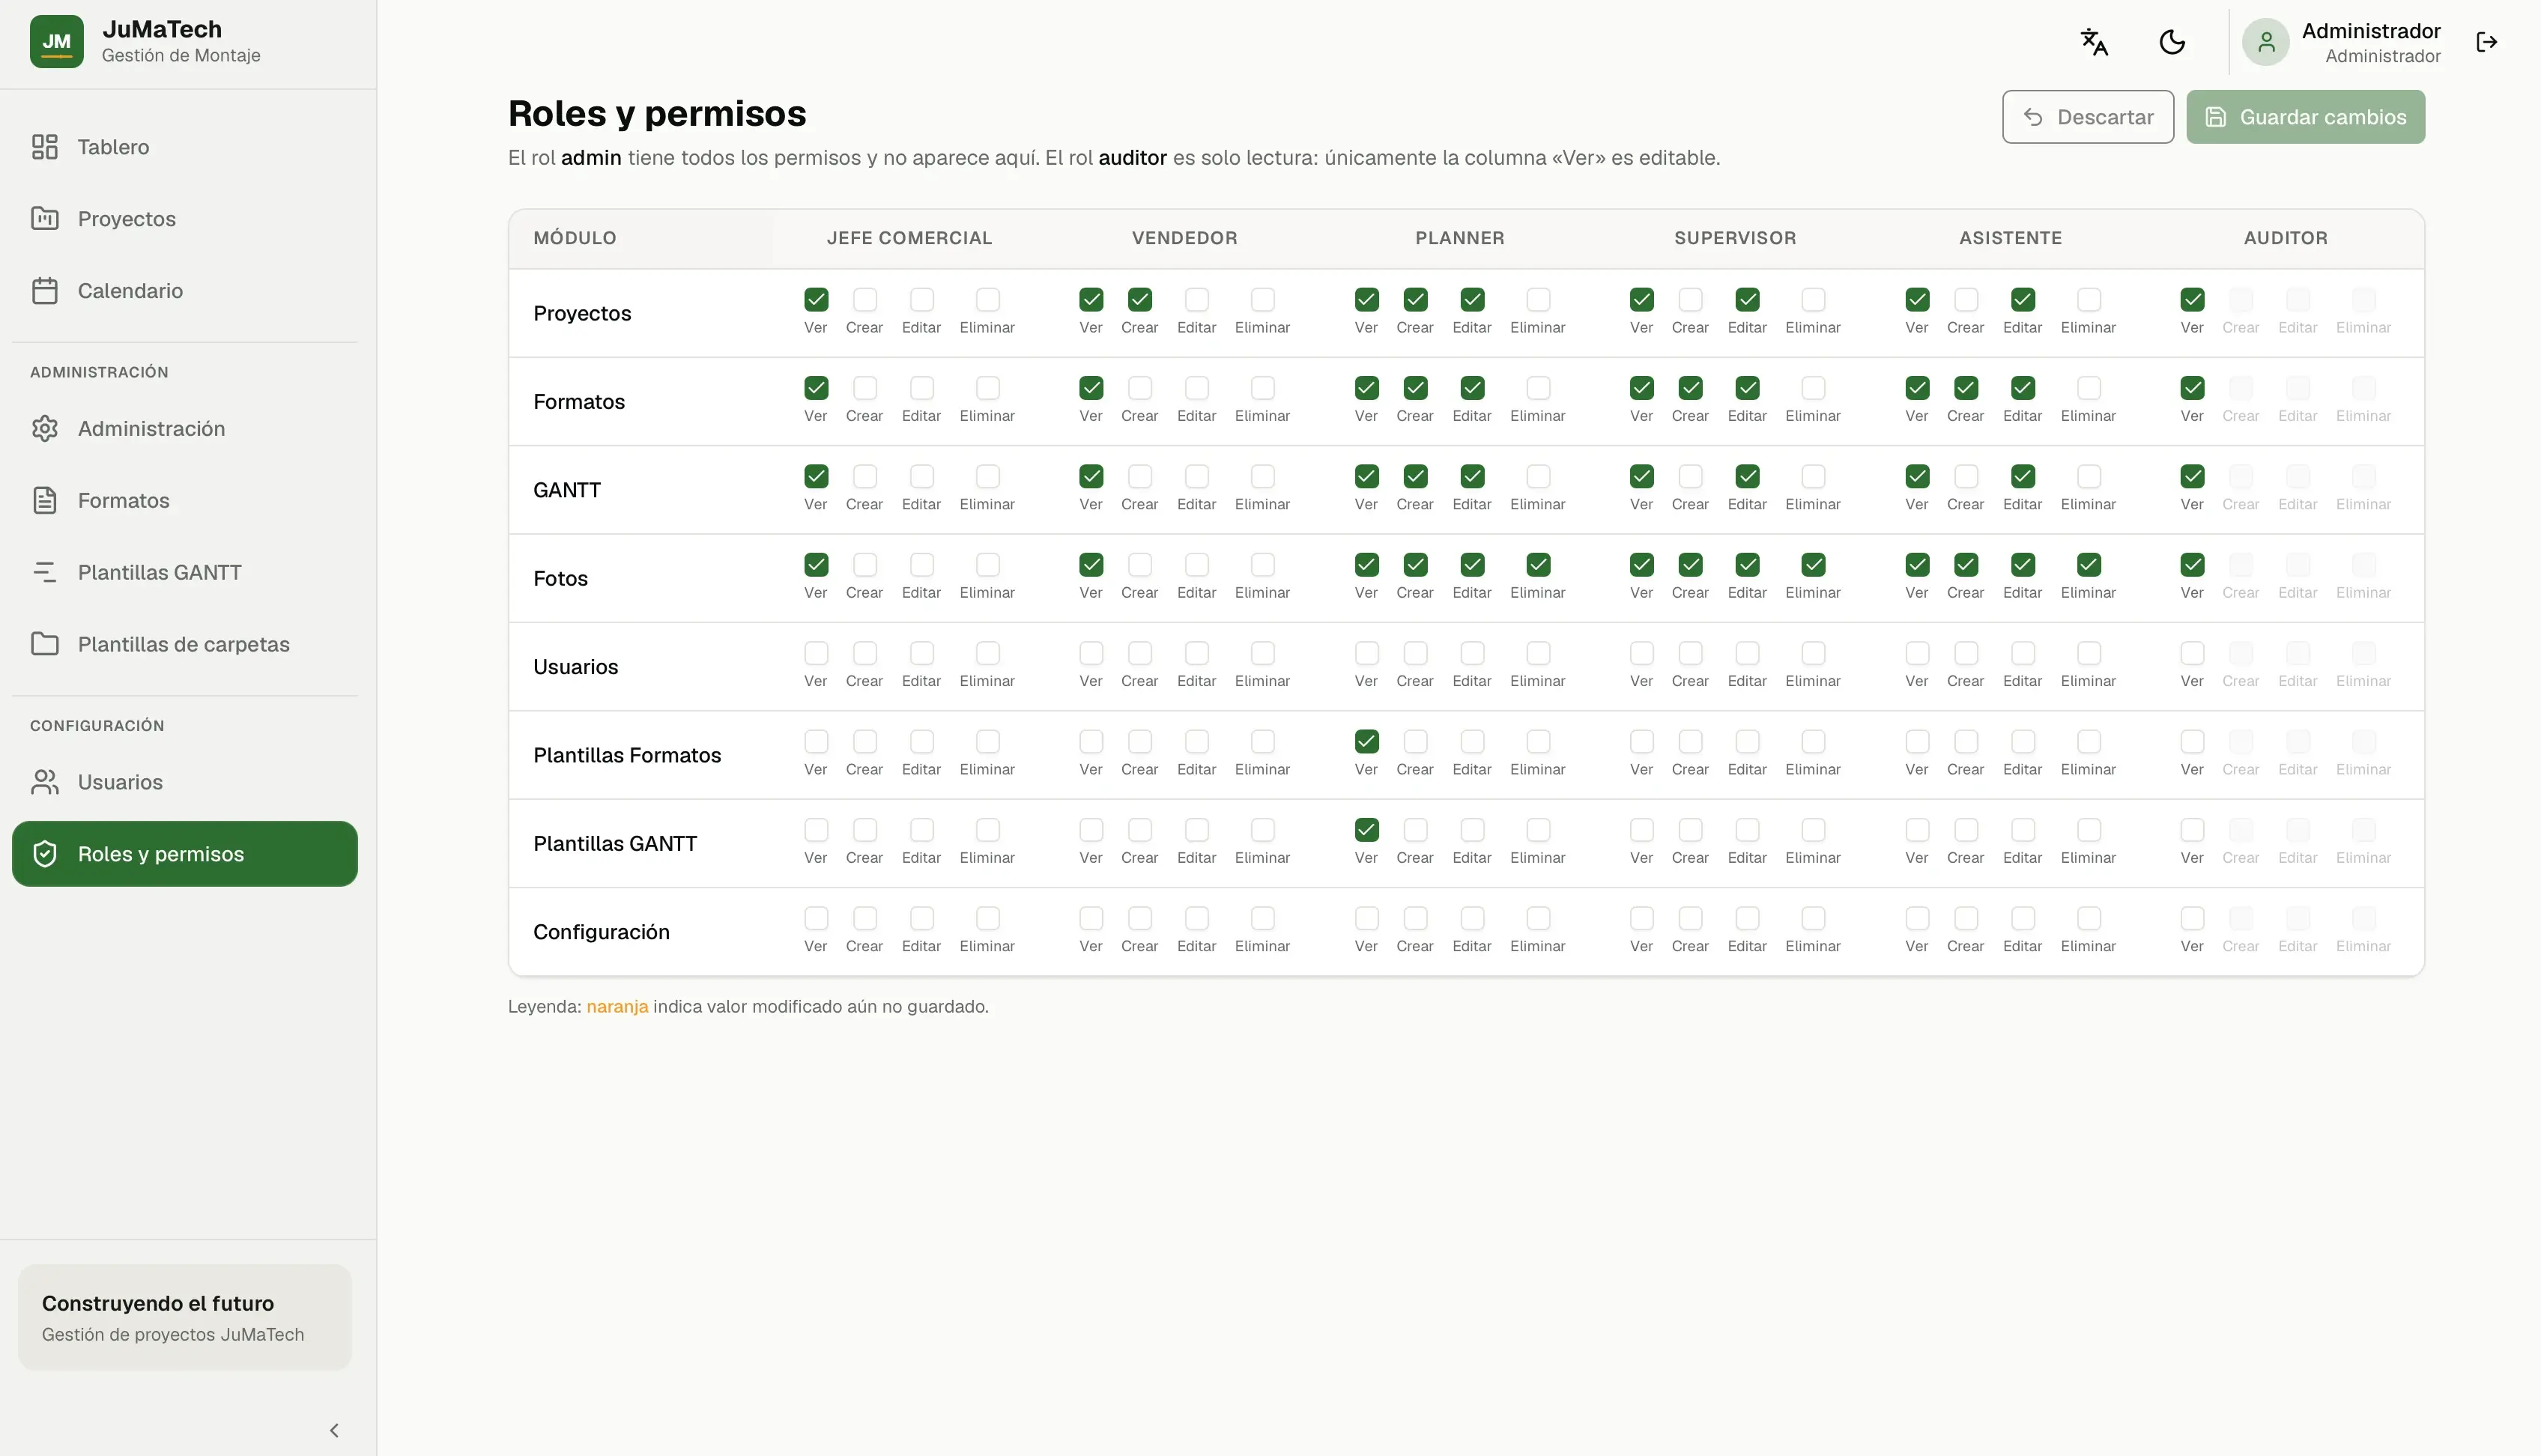Click the Administrador user avatar
The width and height of the screenshot is (2541, 1456).
click(2265, 42)
